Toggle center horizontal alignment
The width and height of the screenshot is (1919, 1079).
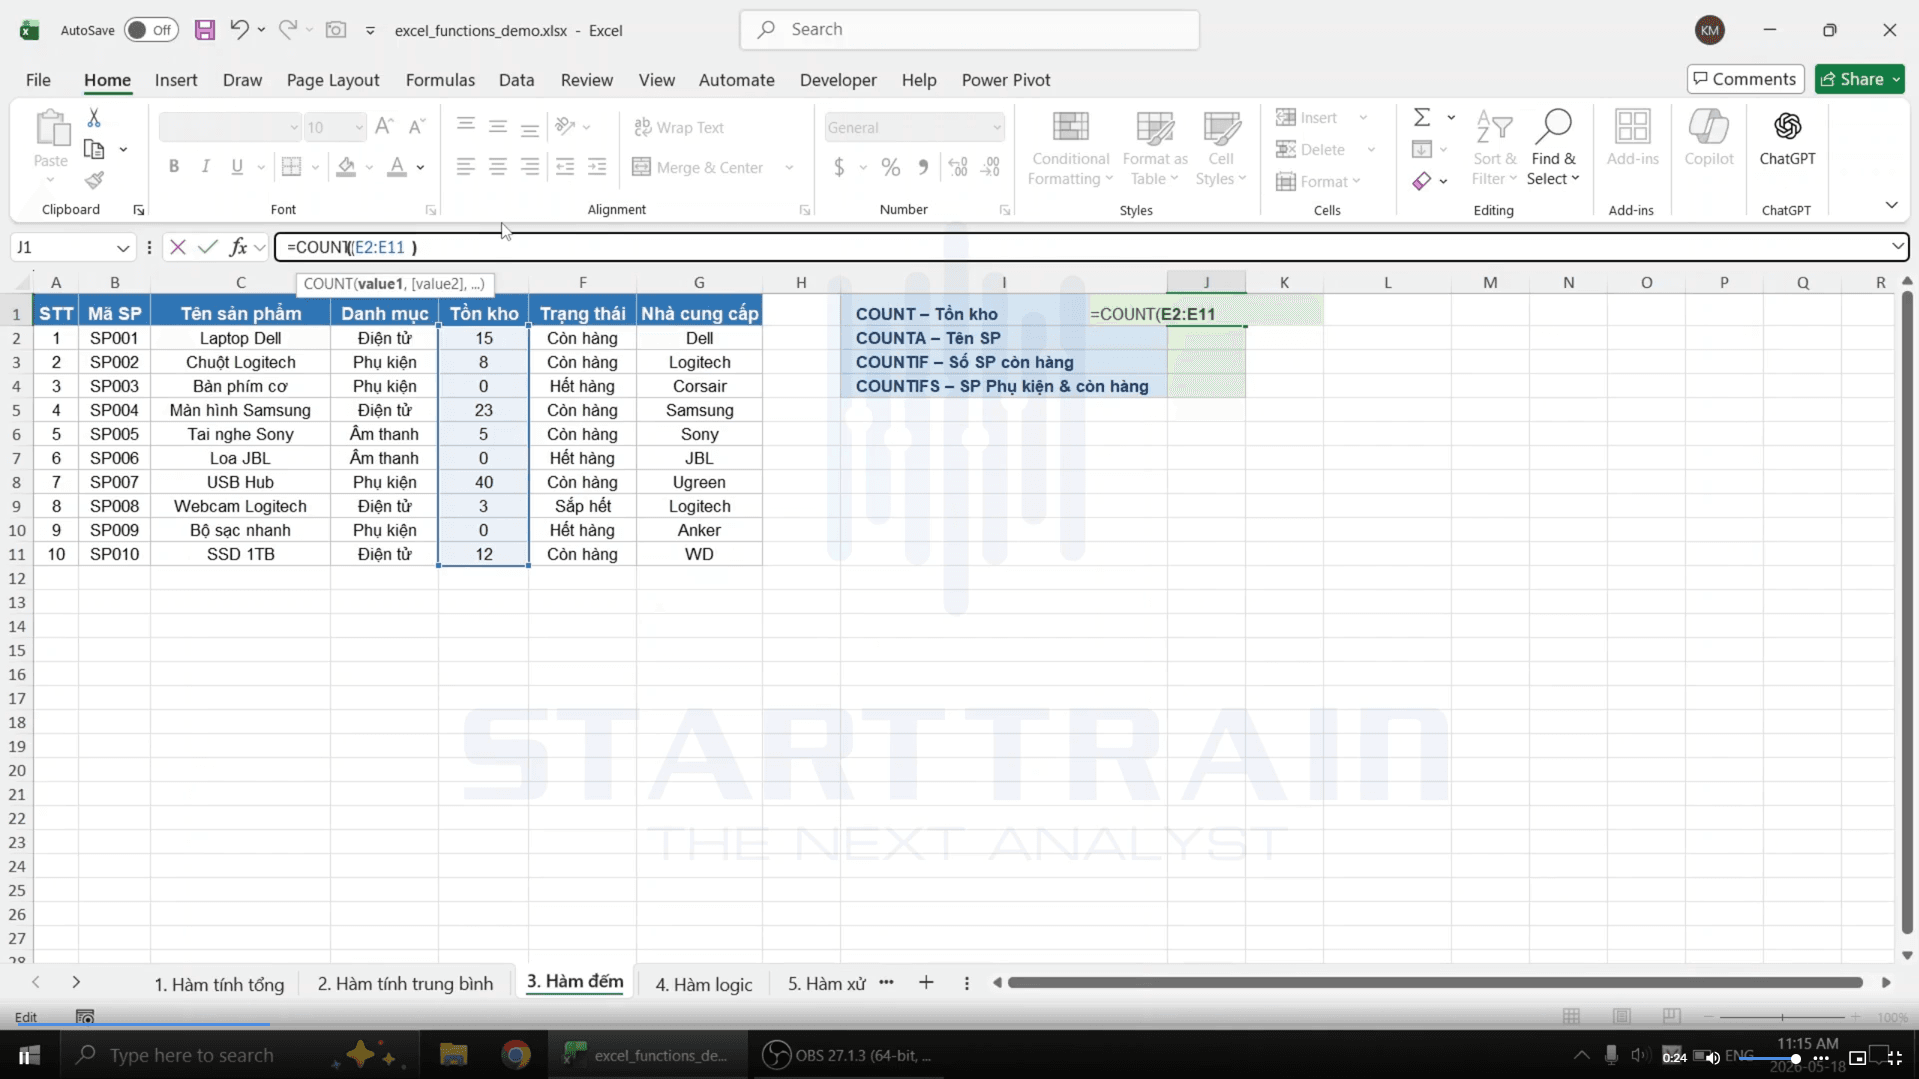pyautogui.click(x=497, y=167)
